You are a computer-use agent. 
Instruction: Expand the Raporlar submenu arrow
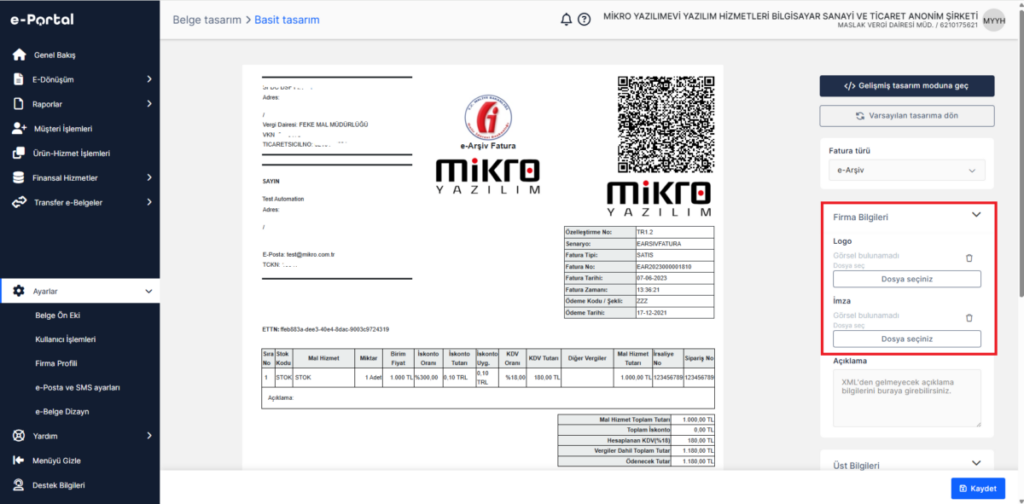tap(150, 104)
